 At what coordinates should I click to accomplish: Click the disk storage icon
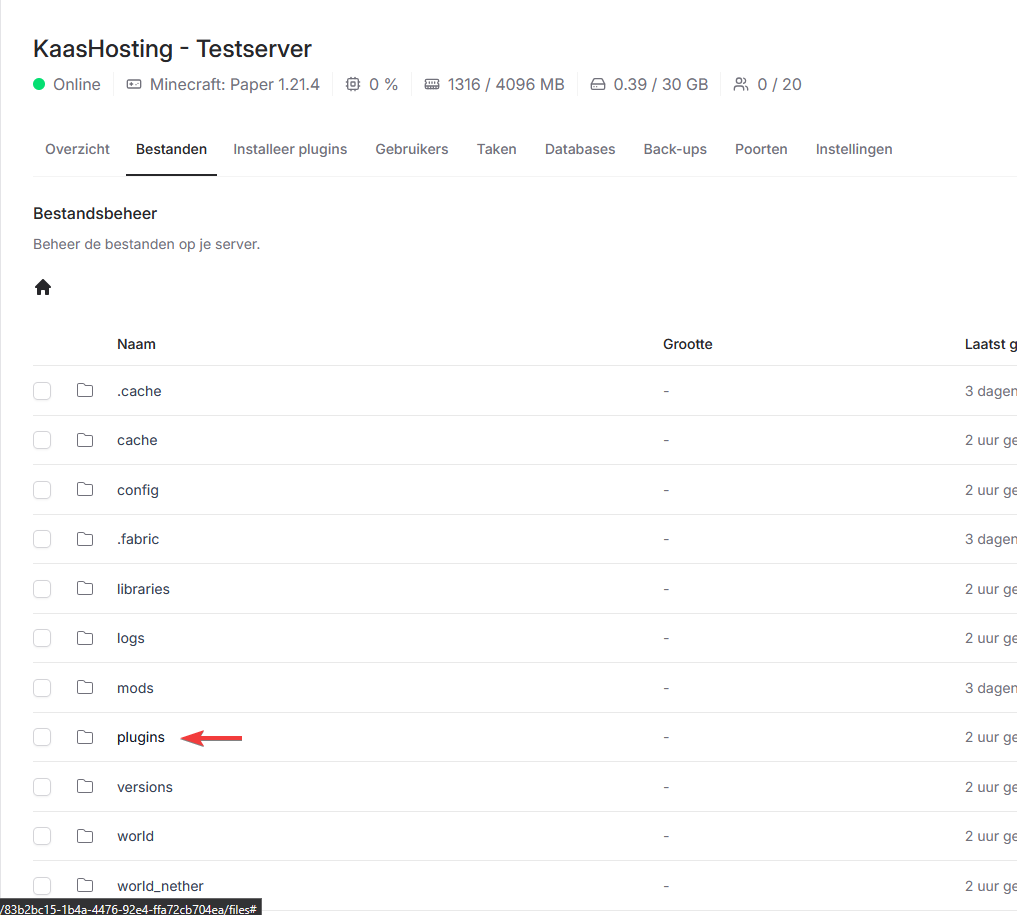pyautogui.click(x=598, y=84)
